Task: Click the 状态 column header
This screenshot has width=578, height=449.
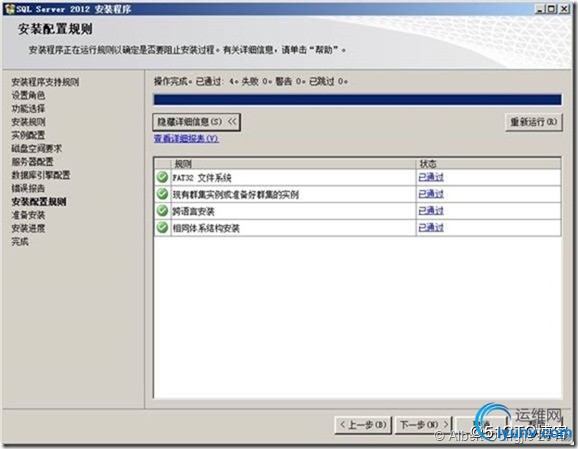Action: coord(489,164)
